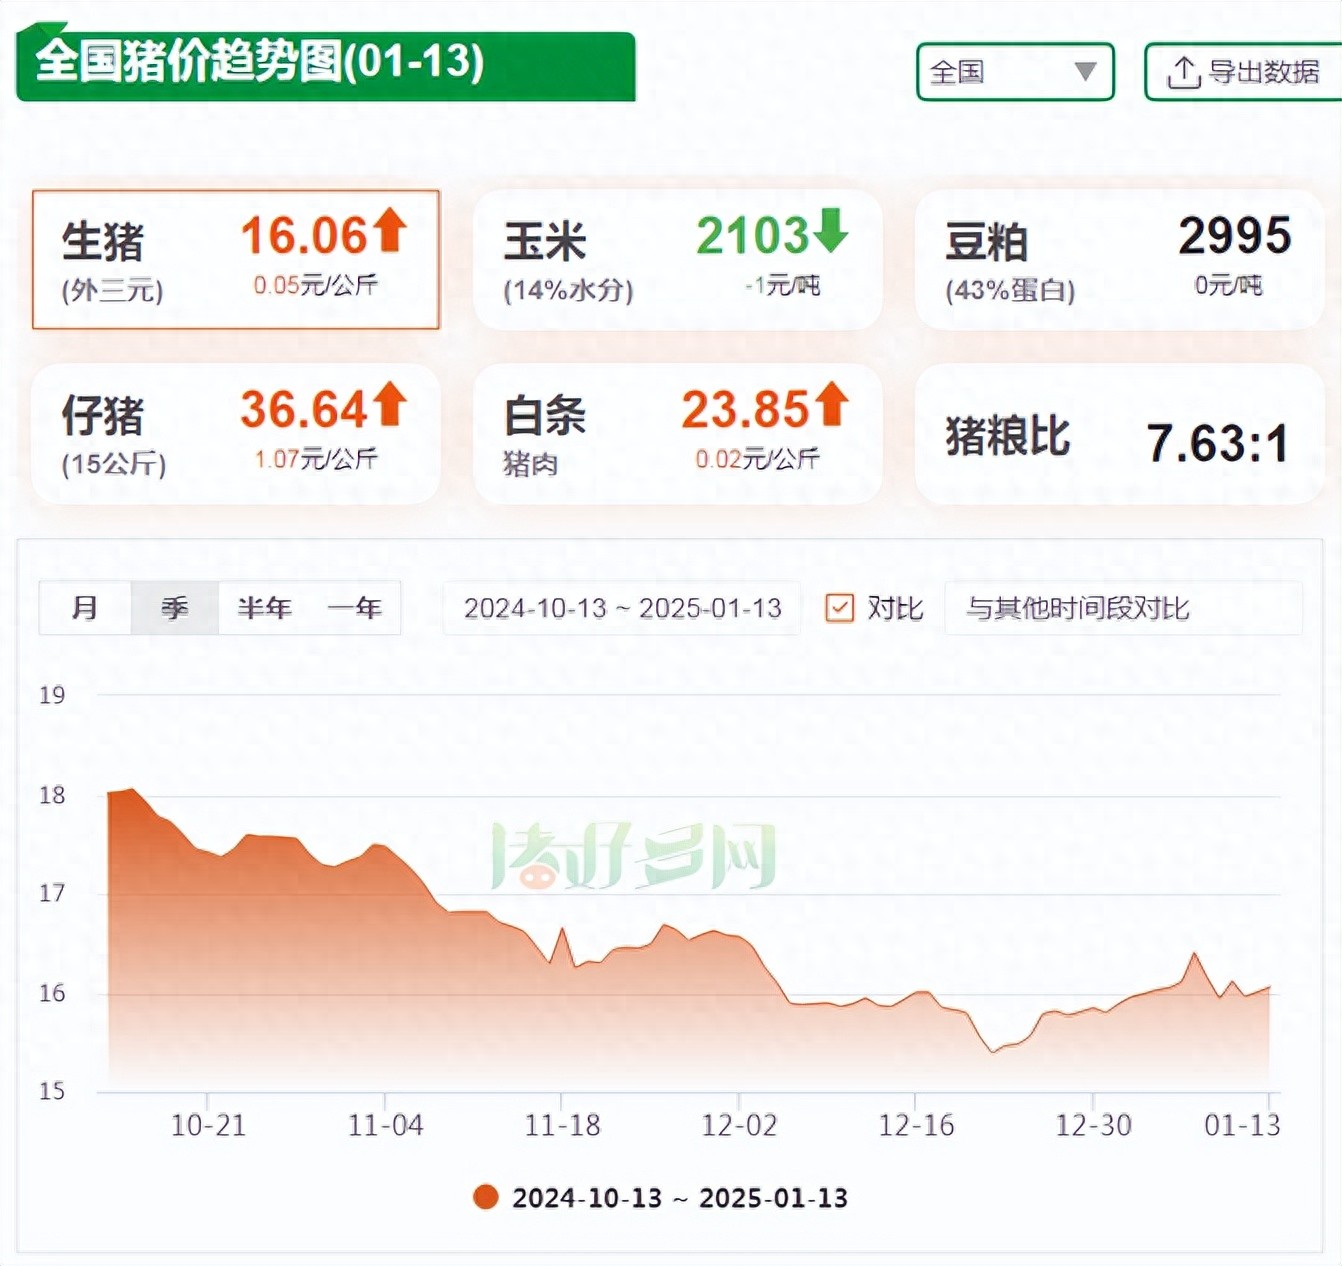
Task: Click the 11-04 x-axis label
Action: click(385, 1126)
